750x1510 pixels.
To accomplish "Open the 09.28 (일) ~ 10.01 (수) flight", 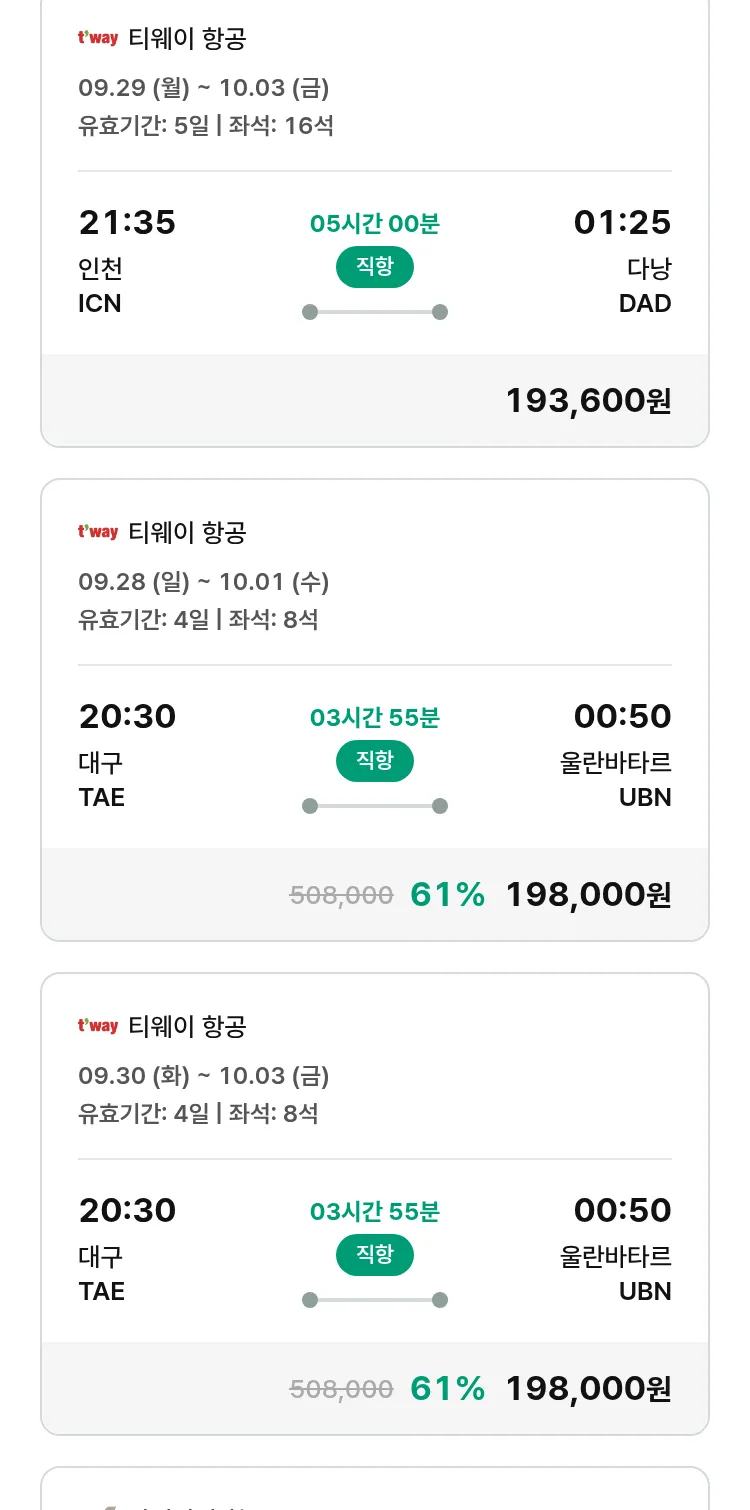I will click(204, 582).
